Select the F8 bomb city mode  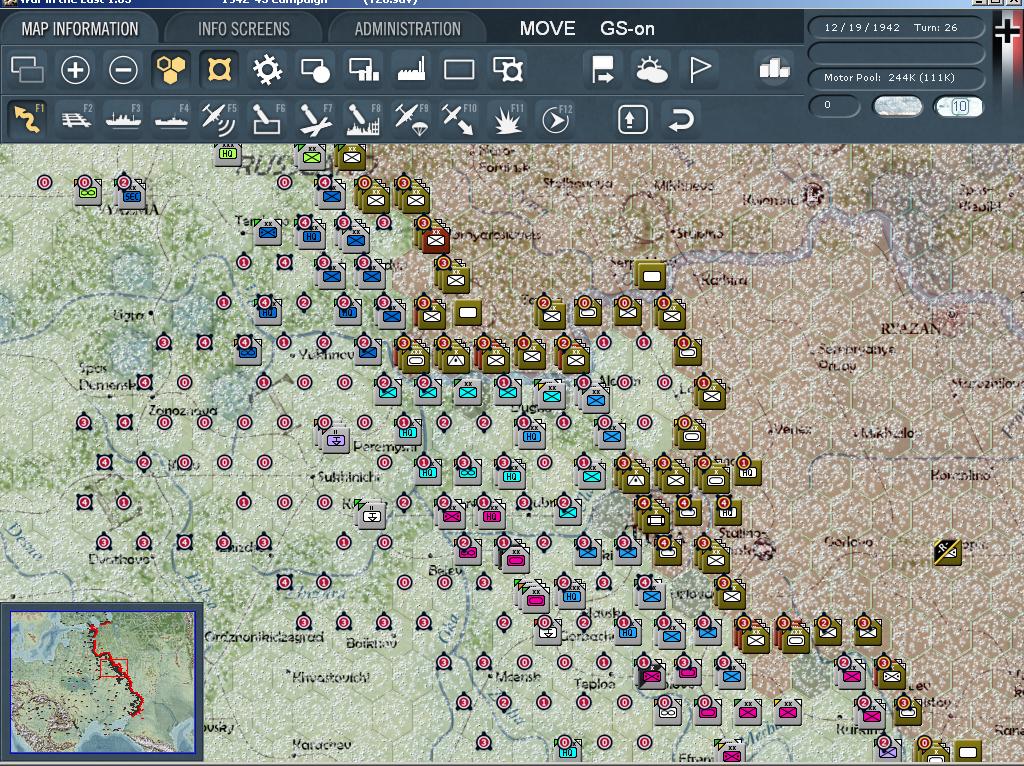[363, 120]
